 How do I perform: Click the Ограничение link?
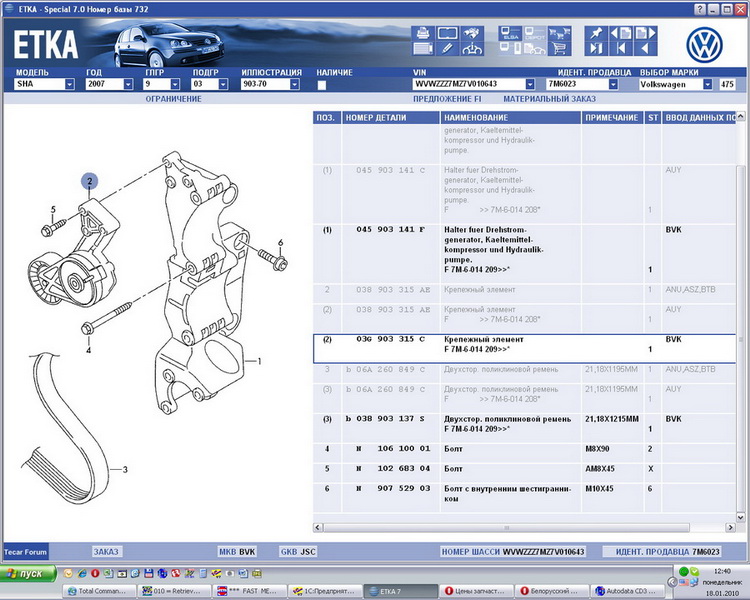tap(174, 99)
